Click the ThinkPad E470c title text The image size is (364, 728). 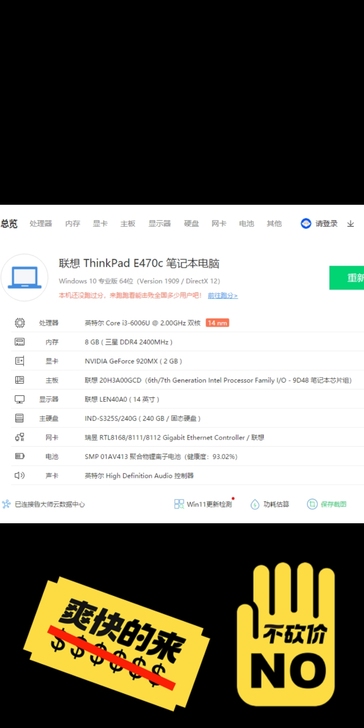[x=139, y=264]
